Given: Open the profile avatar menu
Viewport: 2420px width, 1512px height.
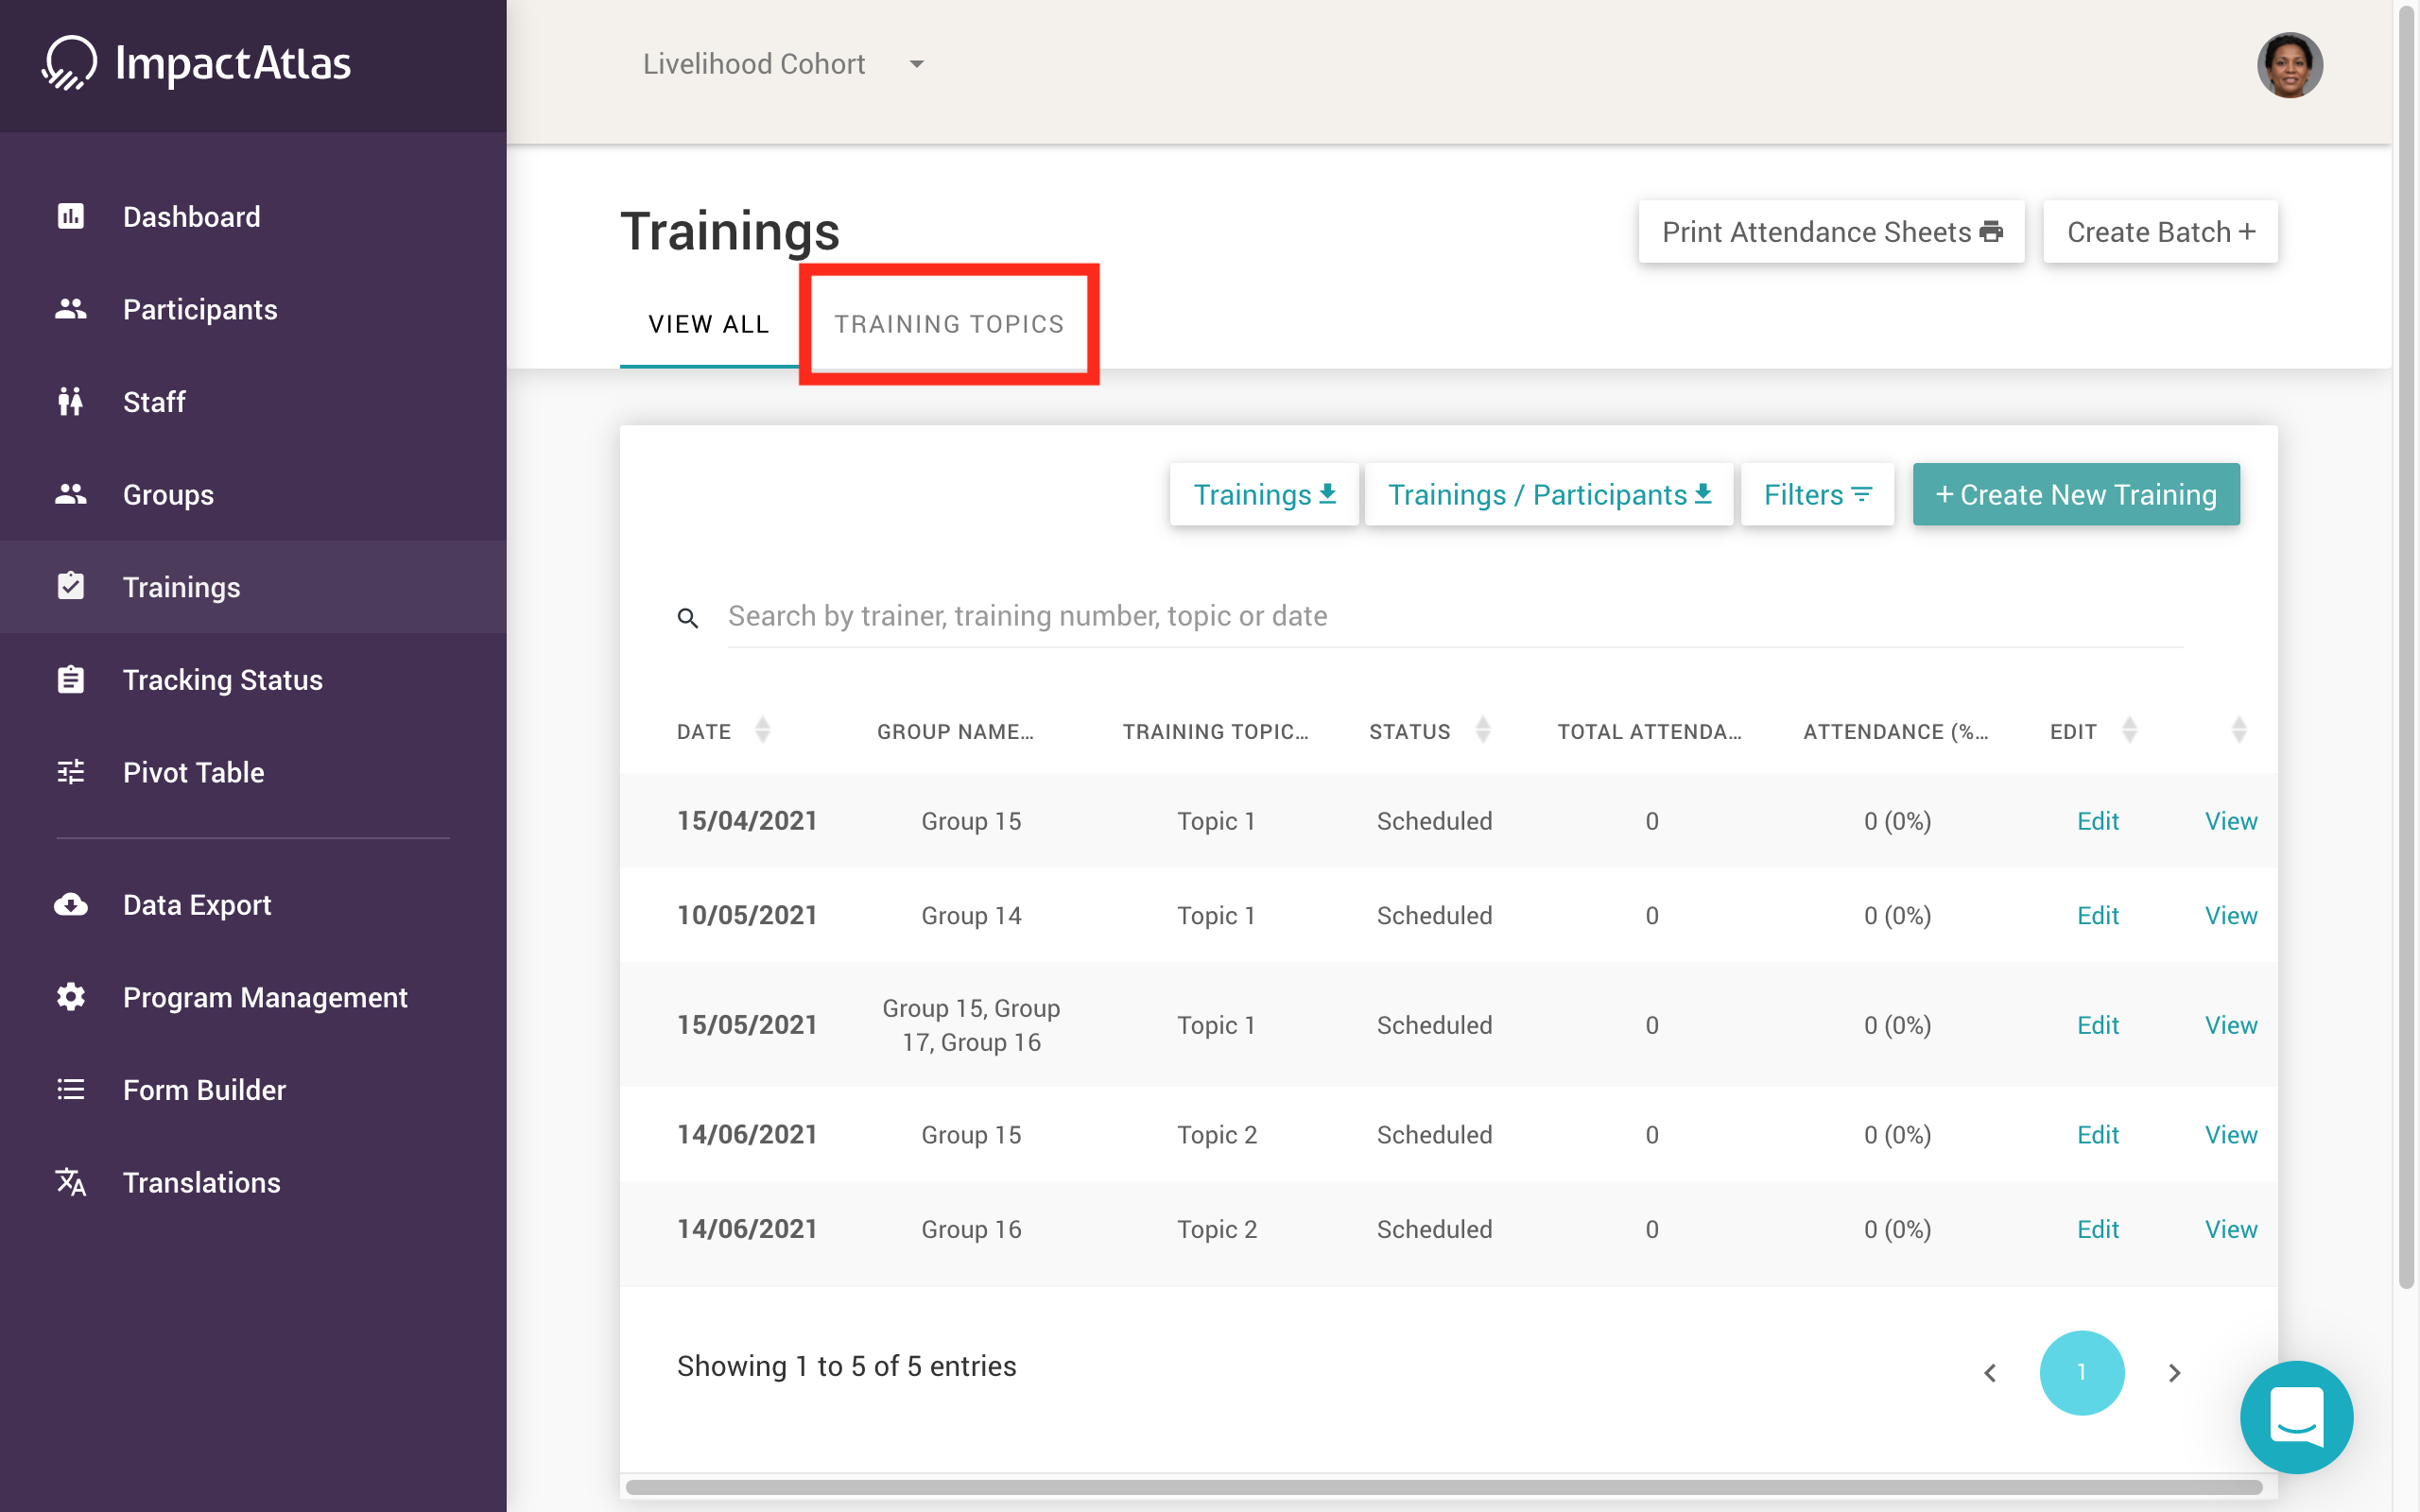Looking at the screenshot, I should (2291, 64).
